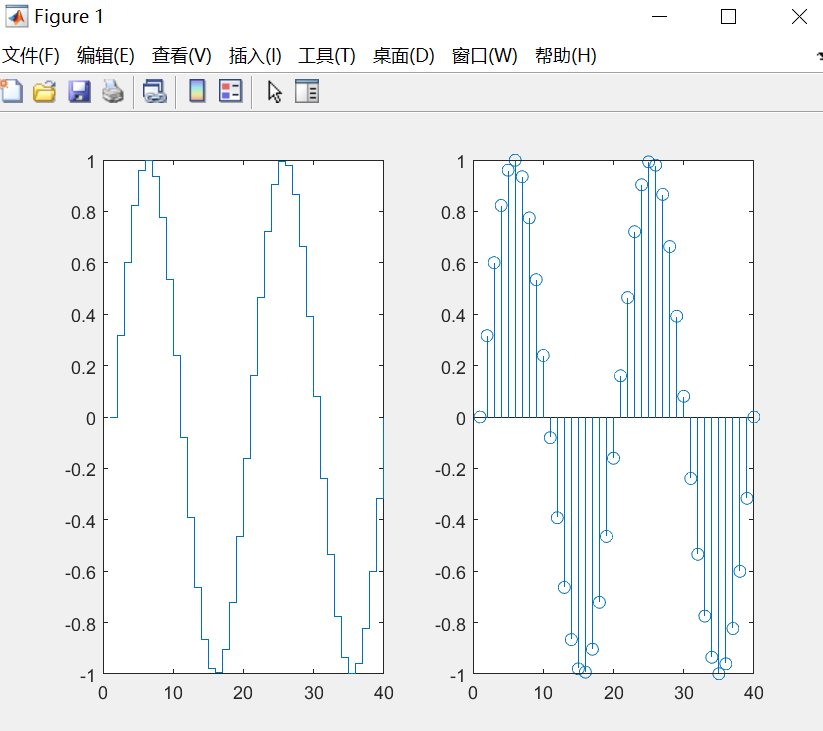Click the MATLAB logo in the title bar

point(16,16)
